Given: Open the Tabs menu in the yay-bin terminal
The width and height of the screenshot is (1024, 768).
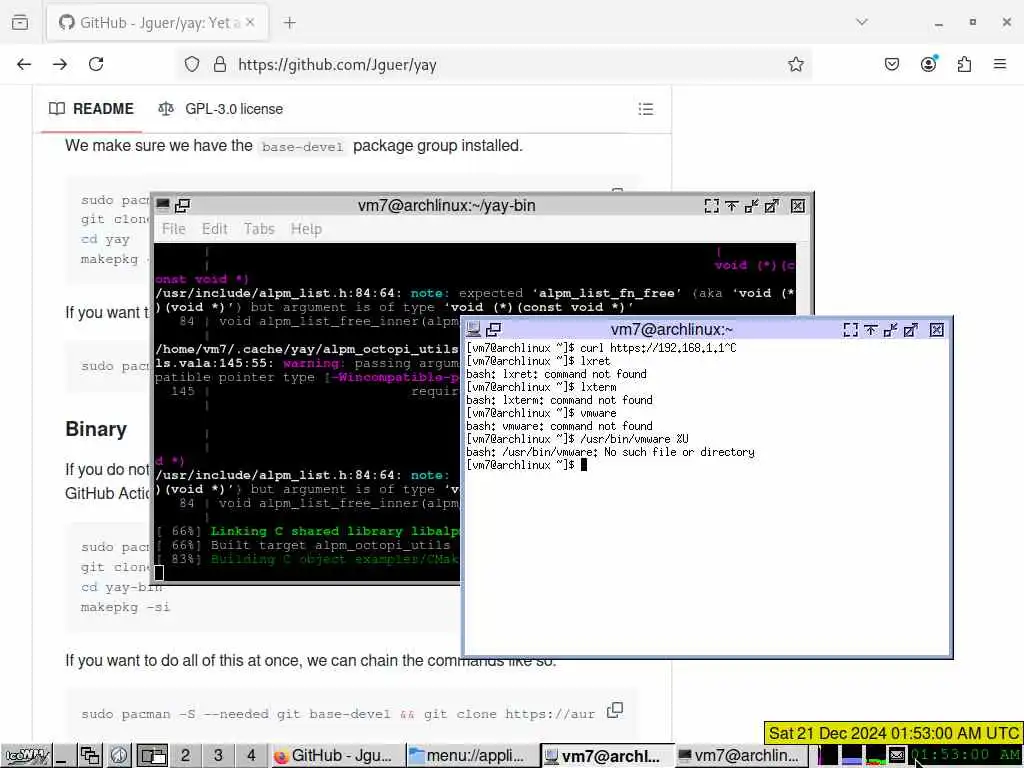Looking at the screenshot, I should tap(259, 229).
